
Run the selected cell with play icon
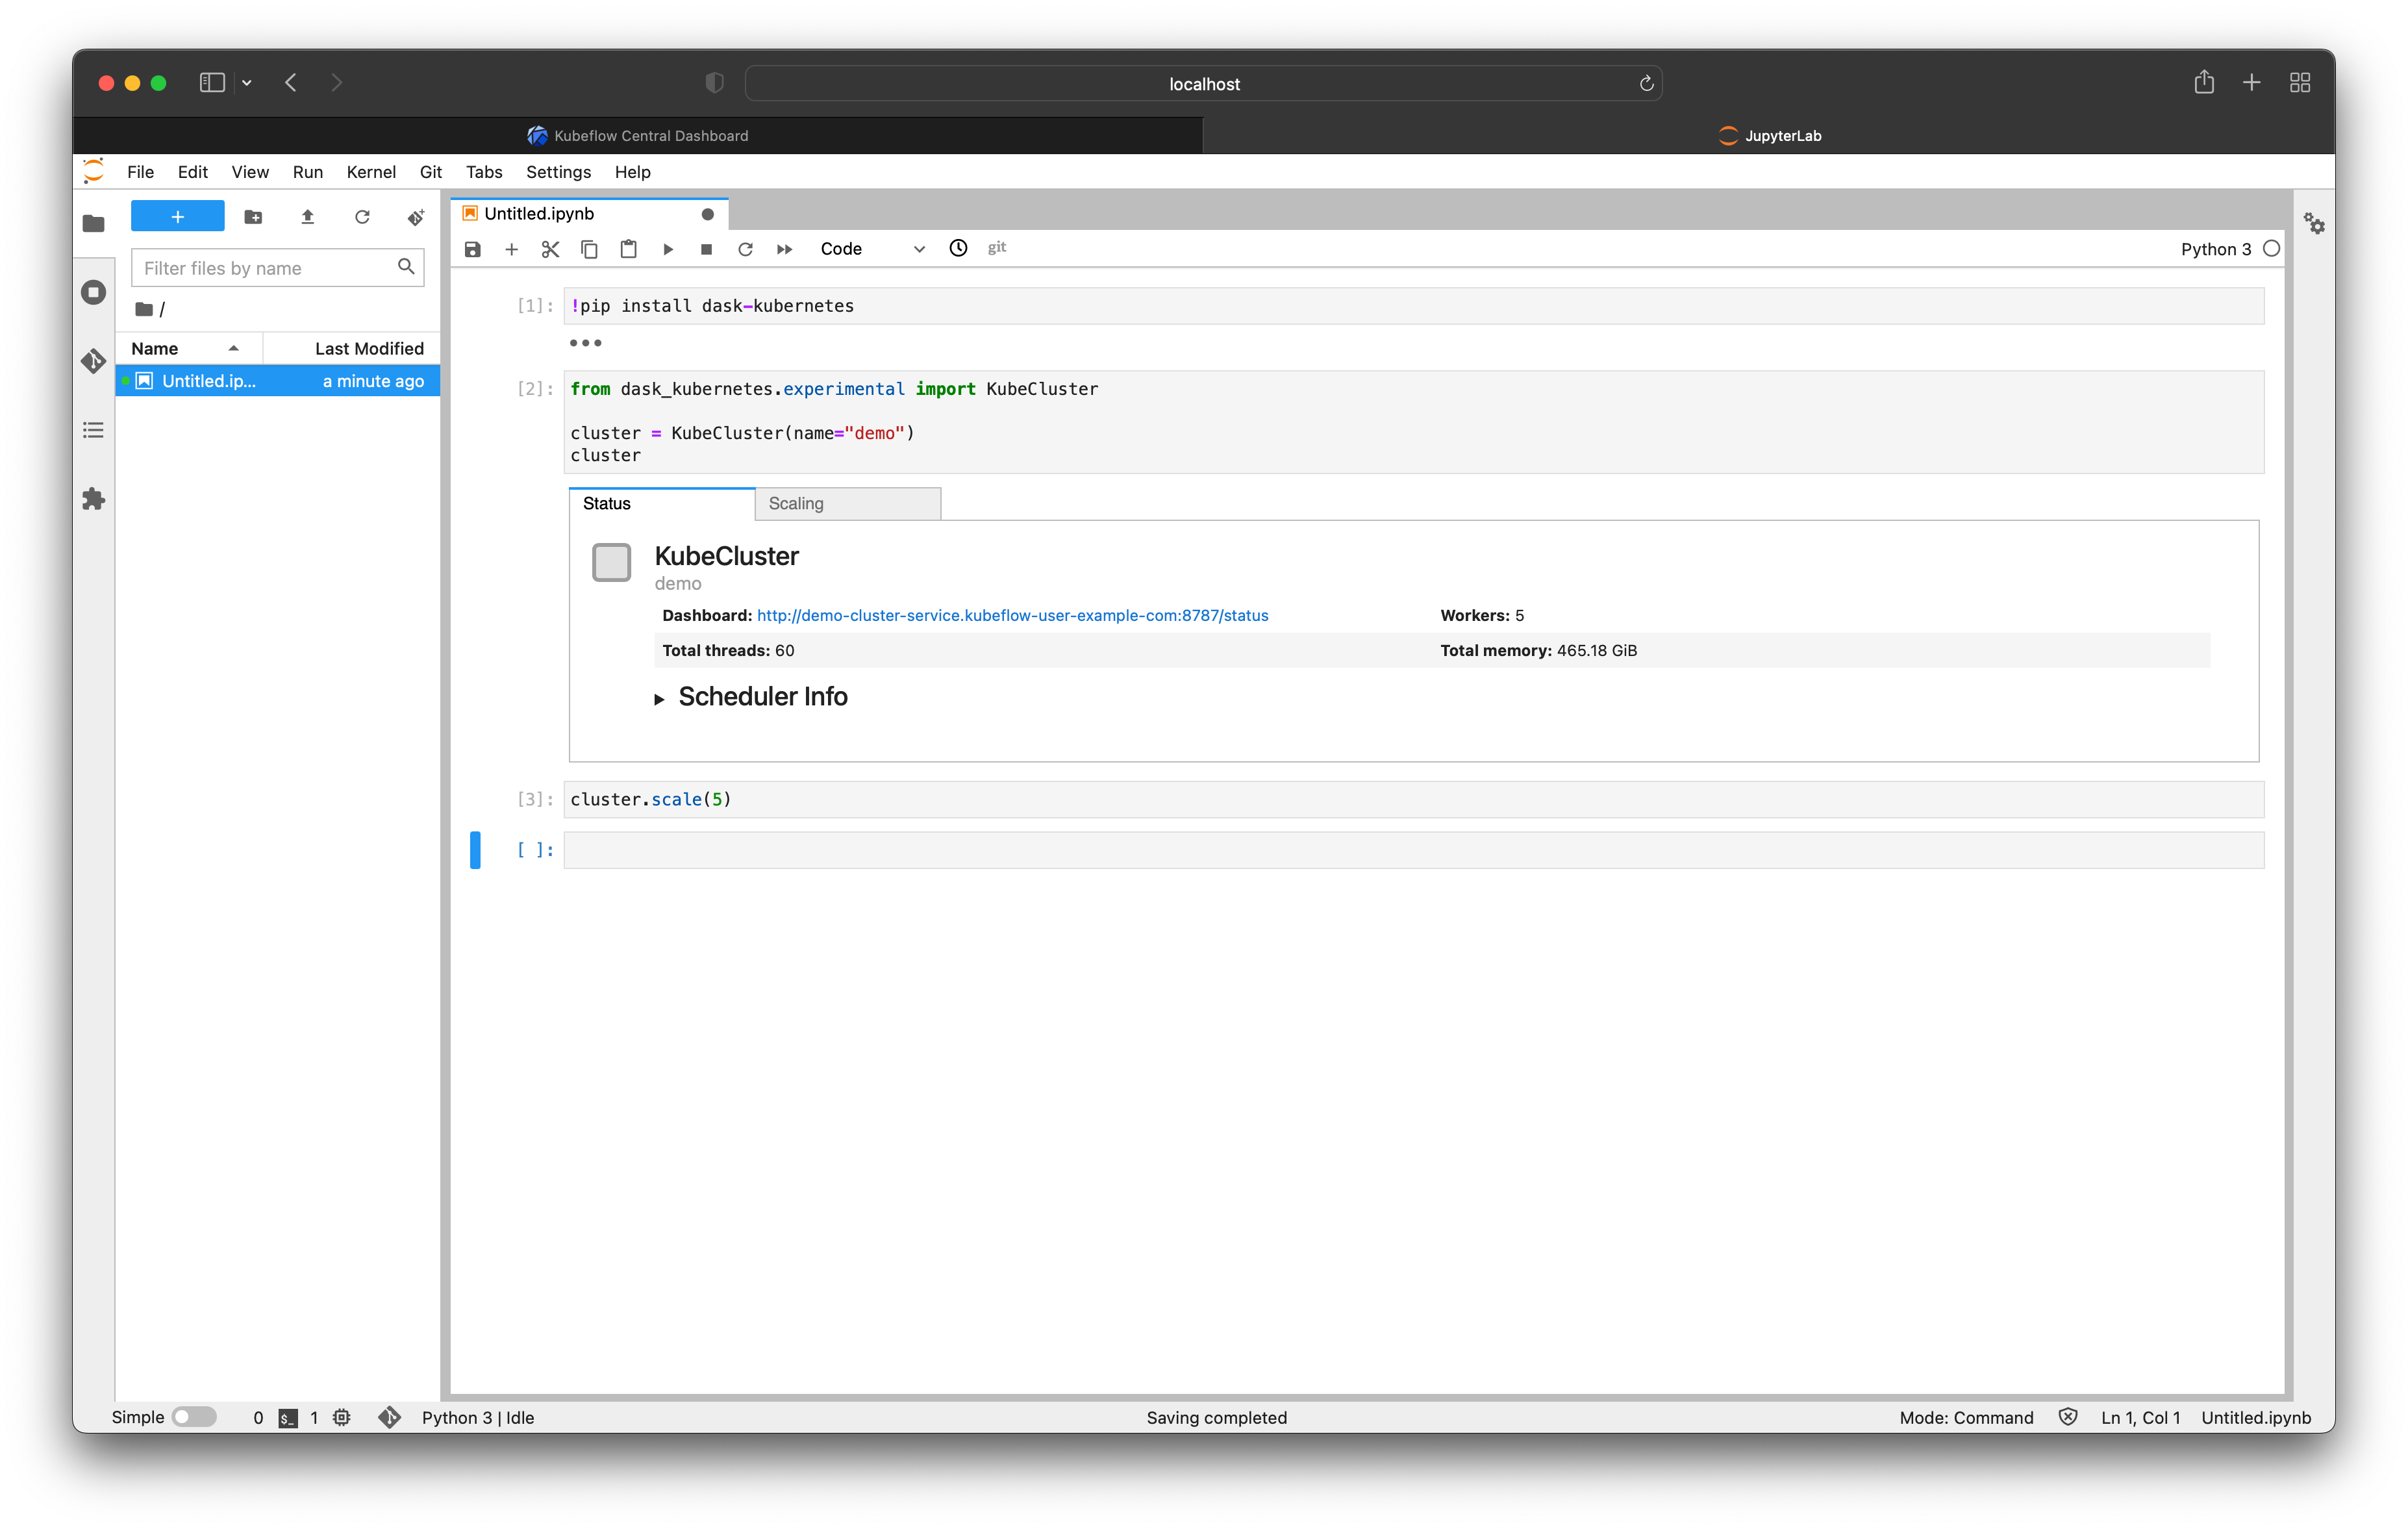tap(668, 249)
